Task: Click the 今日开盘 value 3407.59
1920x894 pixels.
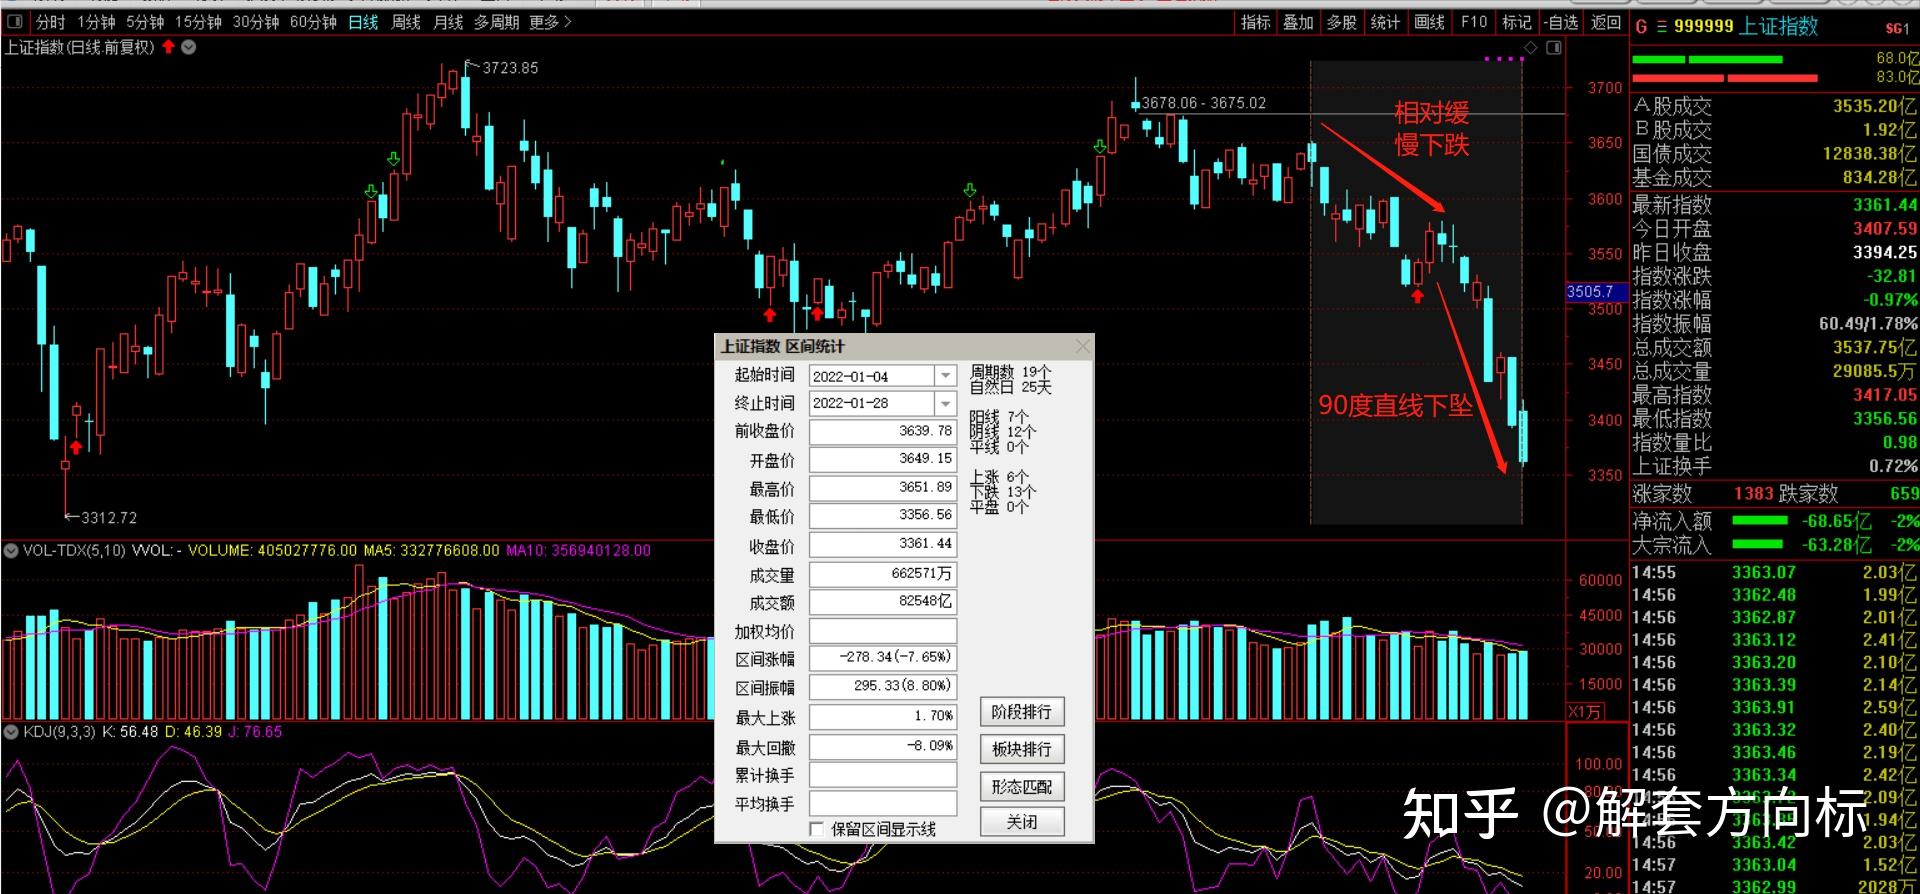Action: [x=1884, y=229]
